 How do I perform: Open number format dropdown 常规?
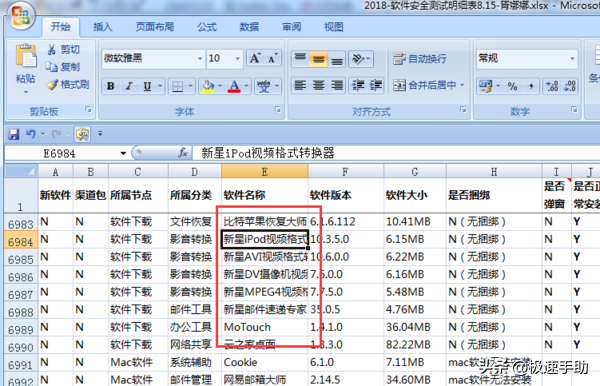coord(572,59)
